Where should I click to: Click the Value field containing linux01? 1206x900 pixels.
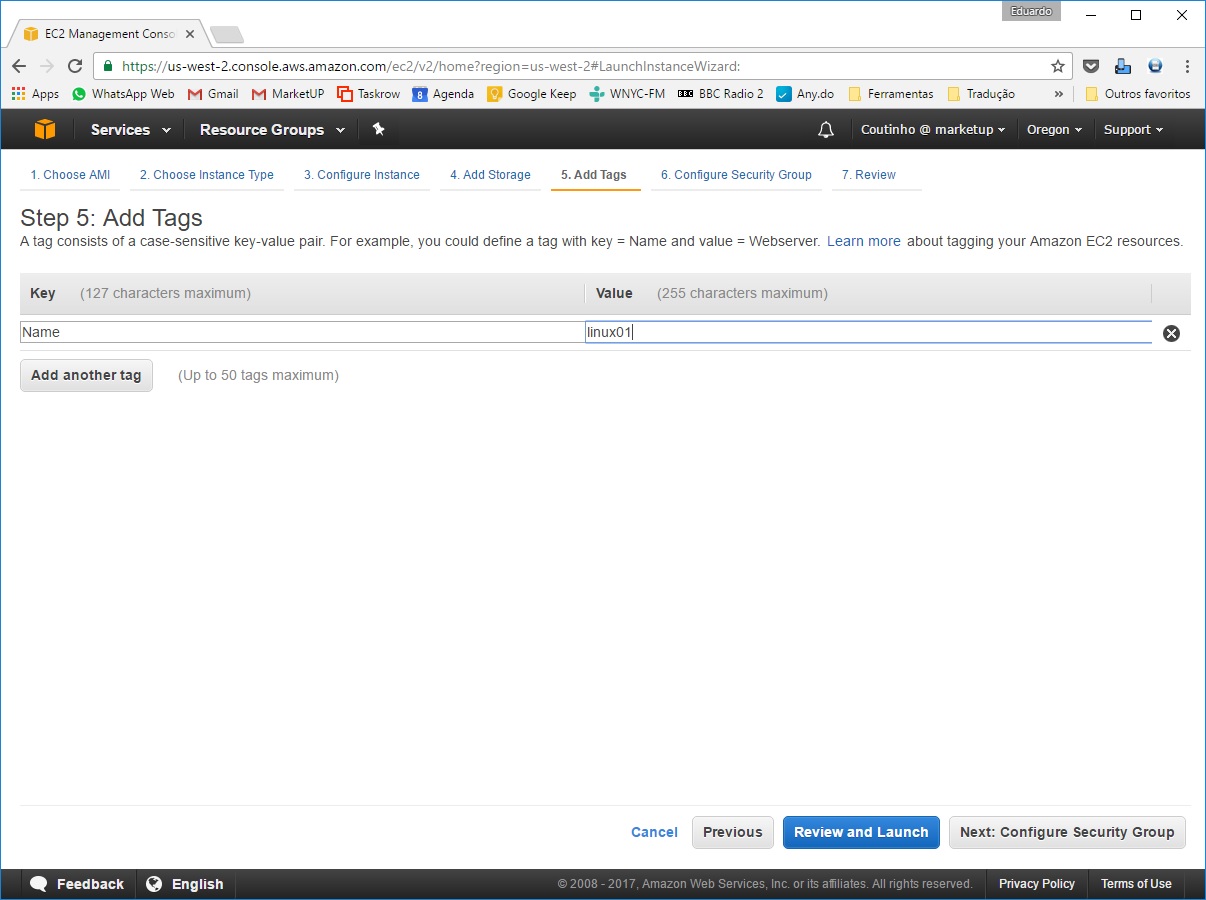click(868, 332)
